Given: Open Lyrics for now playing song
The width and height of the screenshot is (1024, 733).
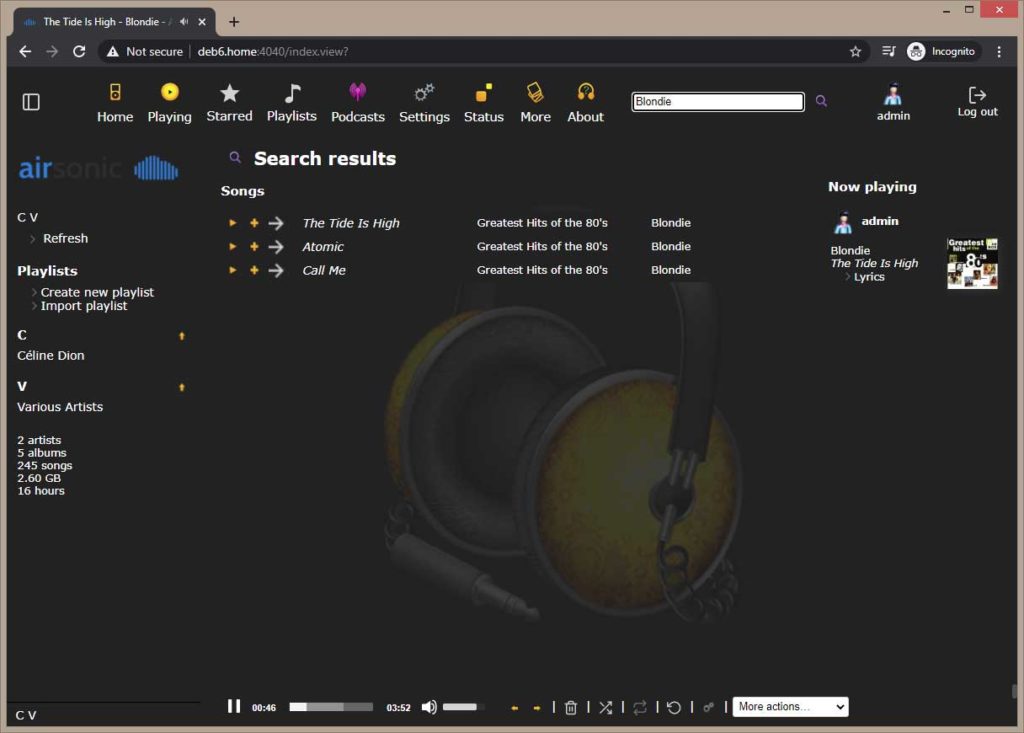Looking at the screenshot, I should pos(869,277).
